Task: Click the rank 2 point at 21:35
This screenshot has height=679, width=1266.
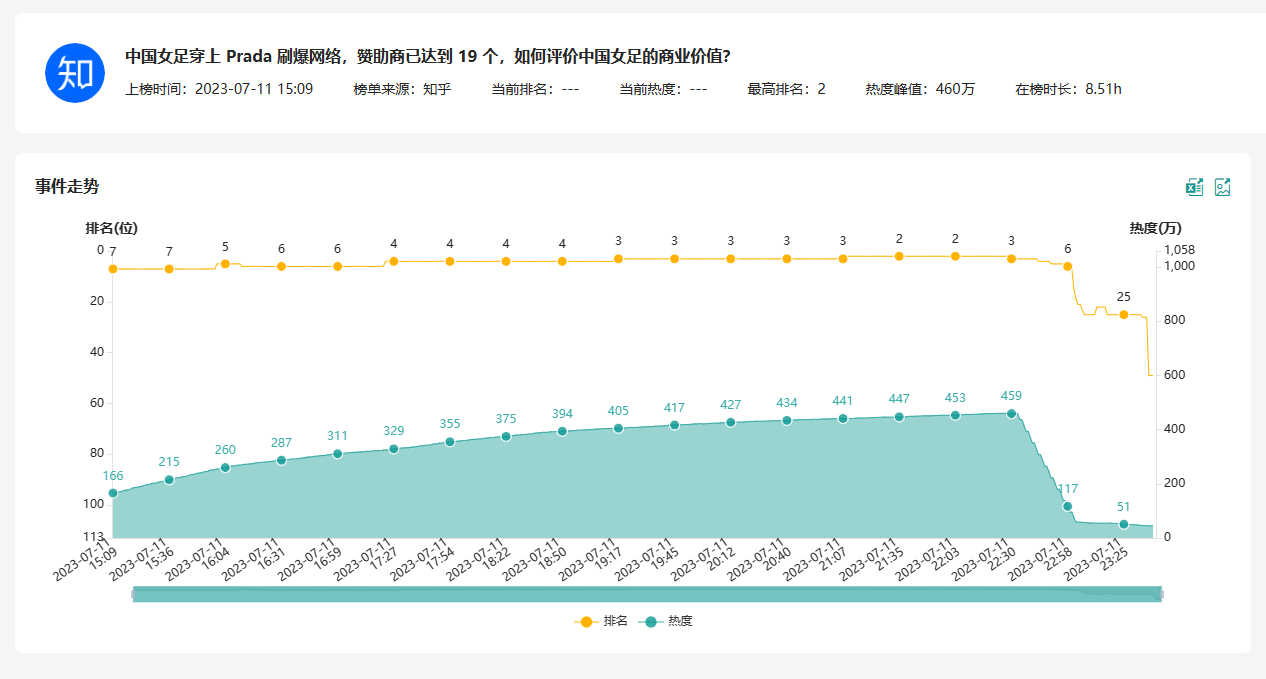Action: tap(899, 256)
